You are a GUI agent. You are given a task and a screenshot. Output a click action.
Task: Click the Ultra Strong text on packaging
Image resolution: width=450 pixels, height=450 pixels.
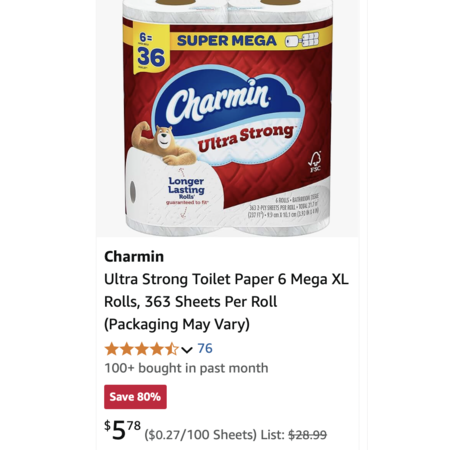[246, 138]
